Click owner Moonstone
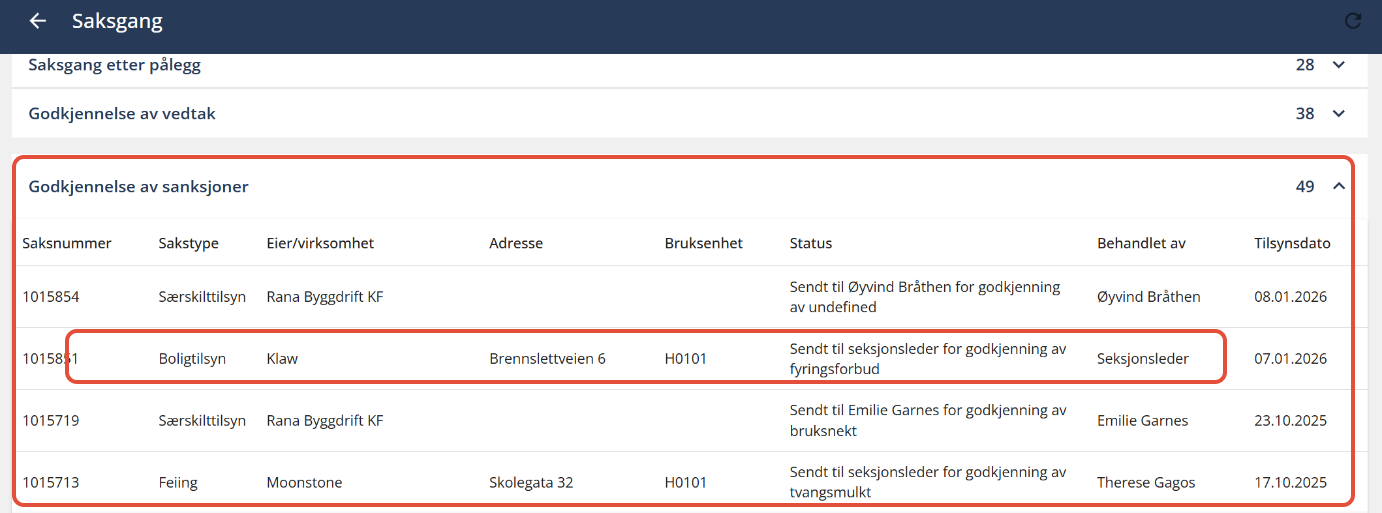This screenshot has height=513, width=1382. tap(304, 483)
